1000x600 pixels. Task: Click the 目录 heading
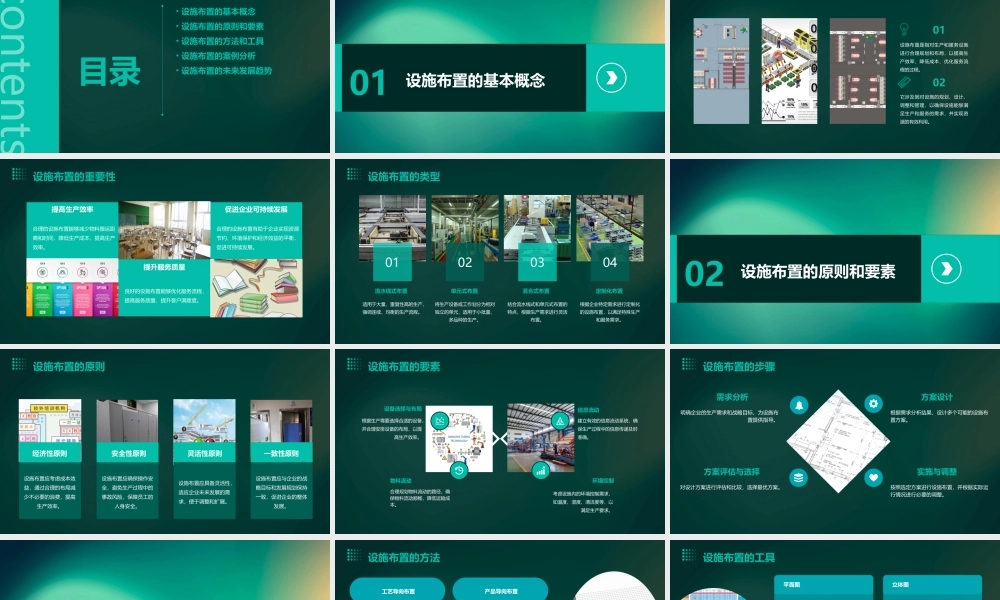tap(110, 71)
